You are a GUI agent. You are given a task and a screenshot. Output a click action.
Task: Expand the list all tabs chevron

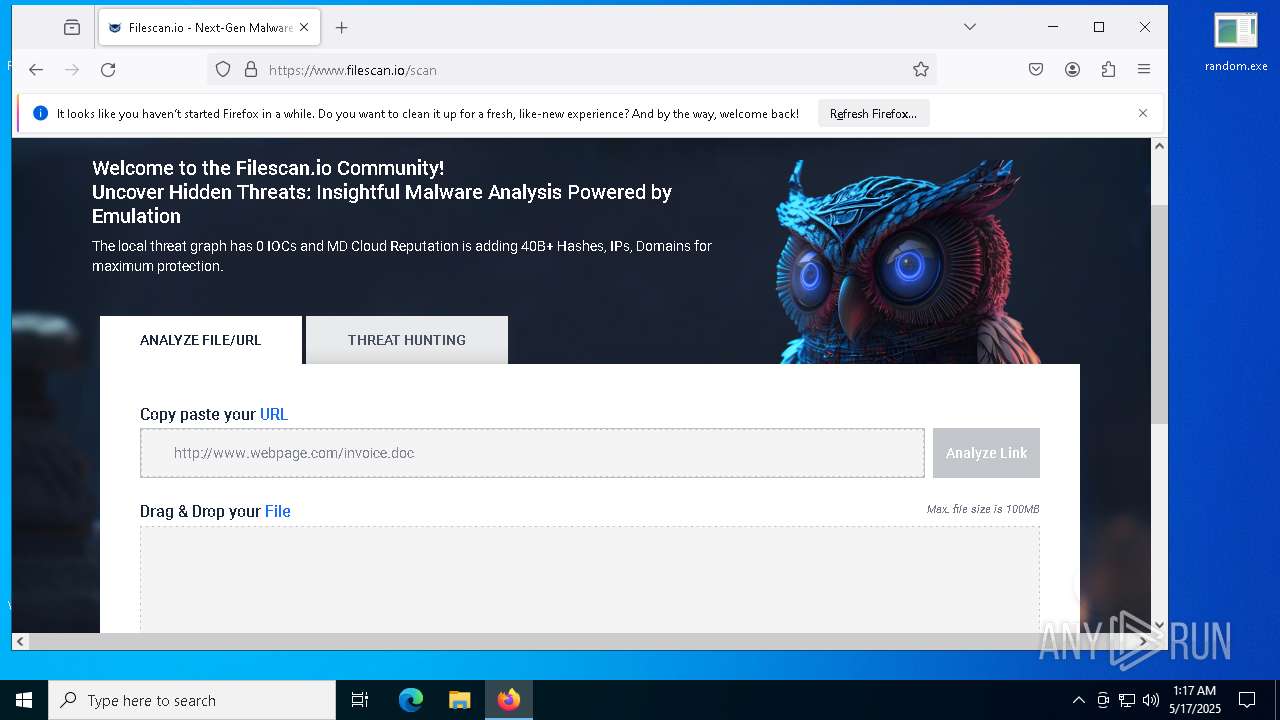pos(969,27)
